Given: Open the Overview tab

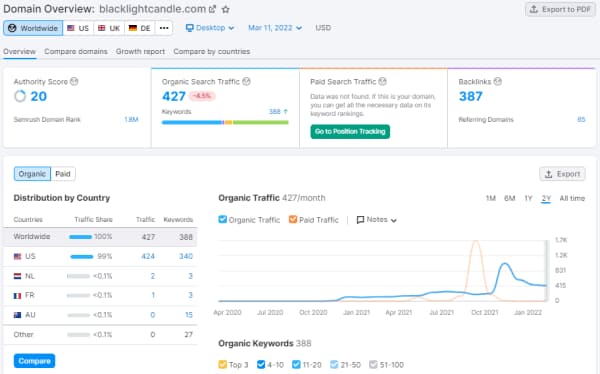Looking at the screenshot, I should pos(20,52).
